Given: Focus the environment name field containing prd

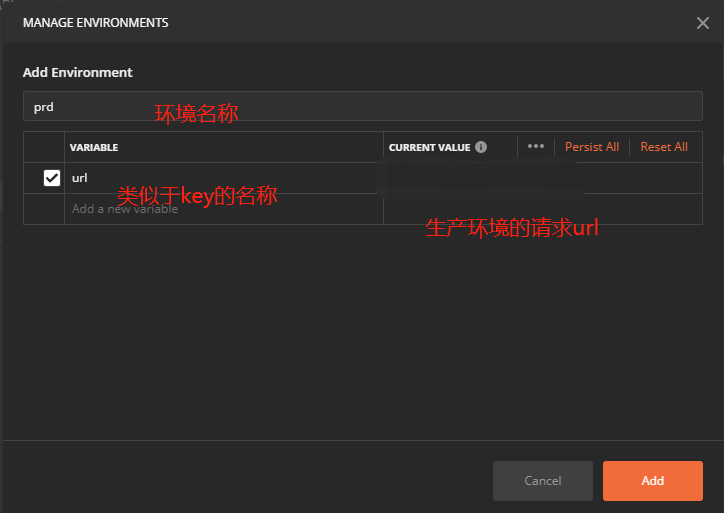Looking at the screenshot, I should pos(360,106).
